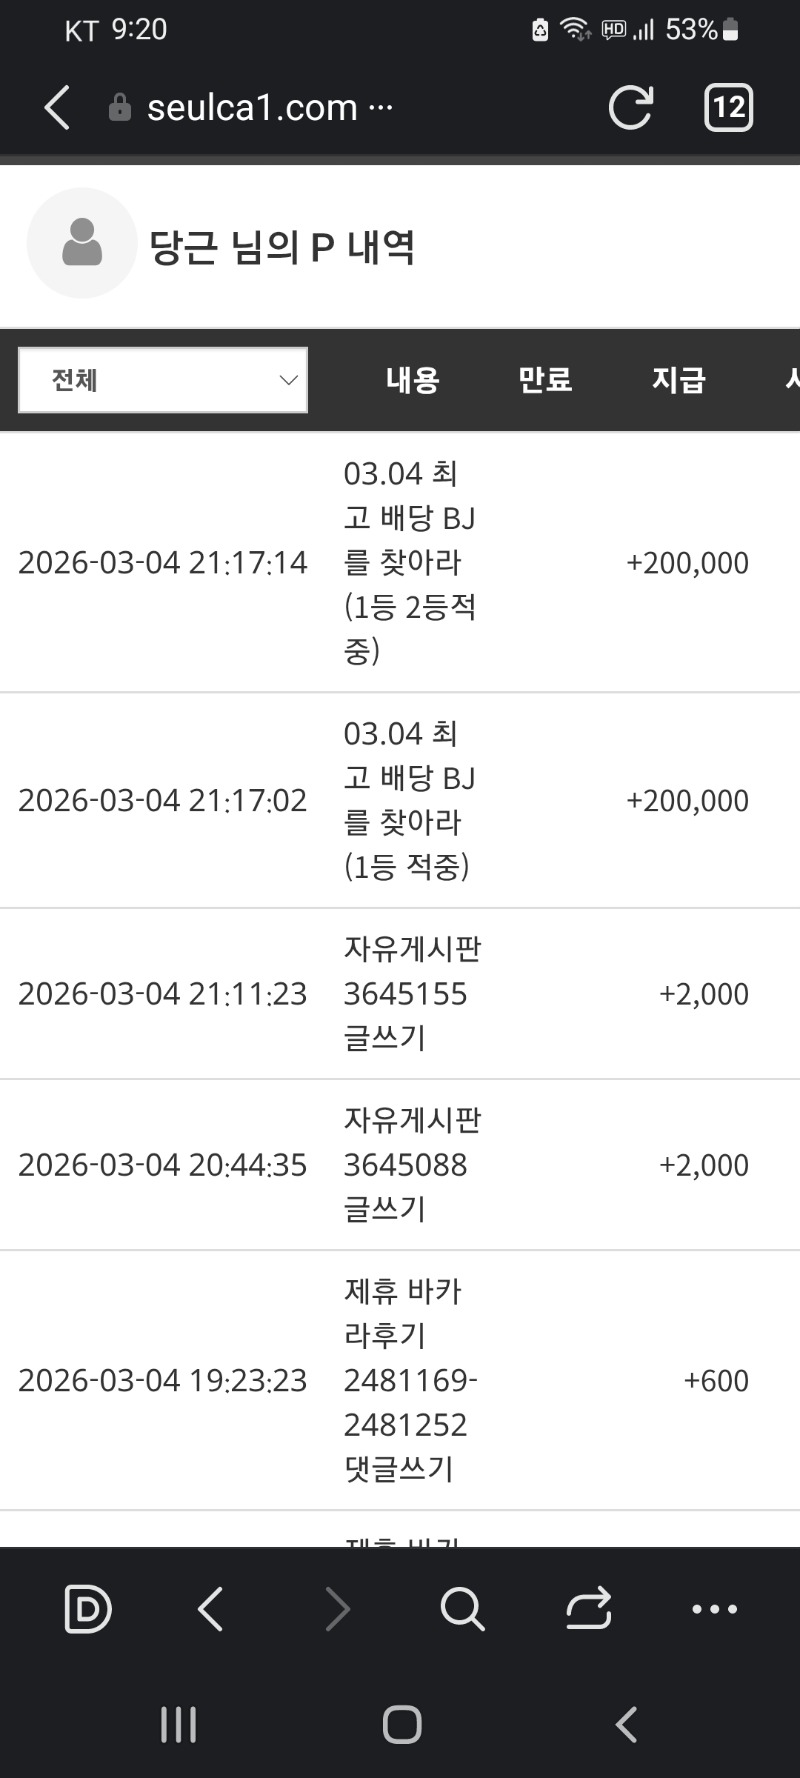Go to previous page via toolbar back chevron
Screen dimensions: 800x1778
point(211,1609)
